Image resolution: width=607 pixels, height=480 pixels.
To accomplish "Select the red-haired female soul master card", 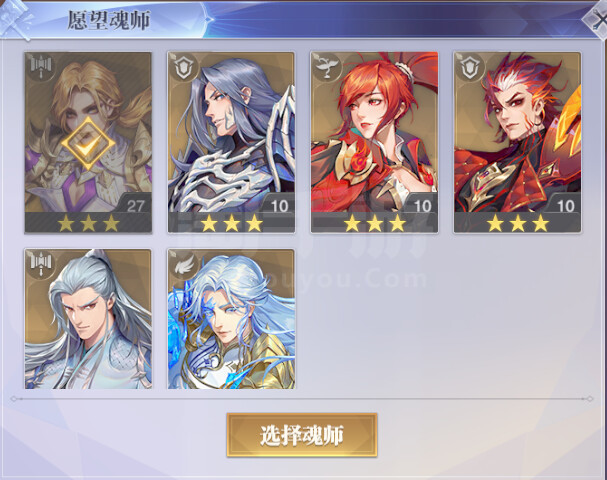I will 374,142.
